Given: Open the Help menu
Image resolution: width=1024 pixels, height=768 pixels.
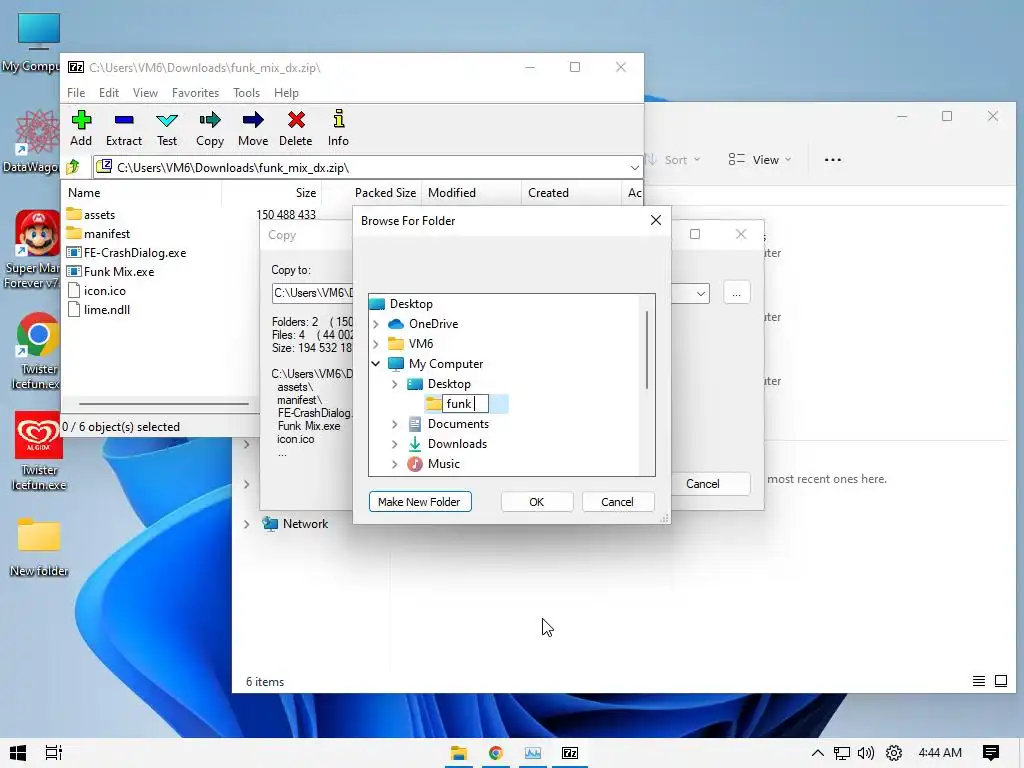Looking at the screenshot, I should point(286,93).
